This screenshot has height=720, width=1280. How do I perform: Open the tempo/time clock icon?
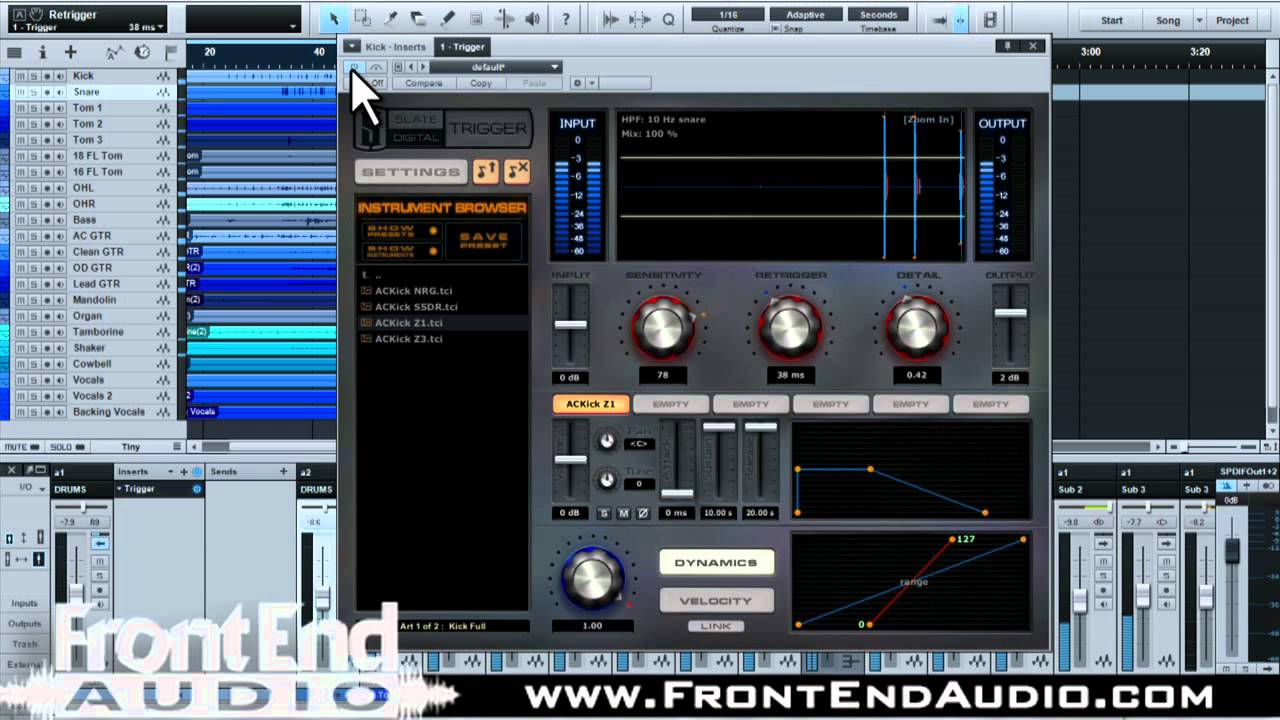143,52
